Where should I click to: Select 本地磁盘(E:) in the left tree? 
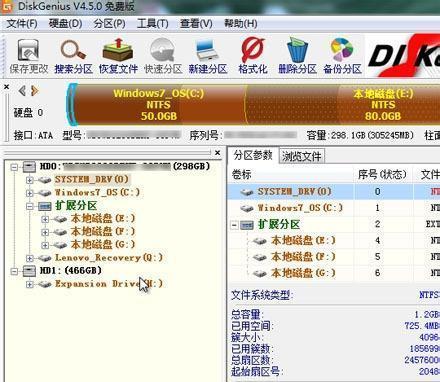(103, 219)
